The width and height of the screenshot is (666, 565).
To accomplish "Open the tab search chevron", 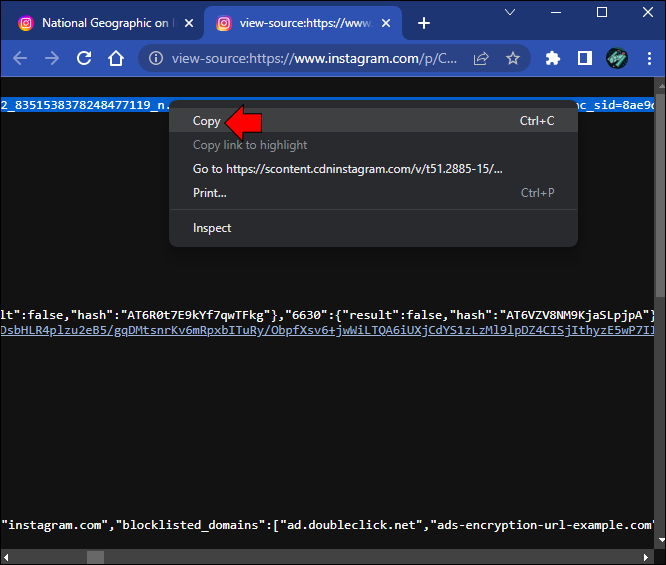I will click(x=510, y=12).
